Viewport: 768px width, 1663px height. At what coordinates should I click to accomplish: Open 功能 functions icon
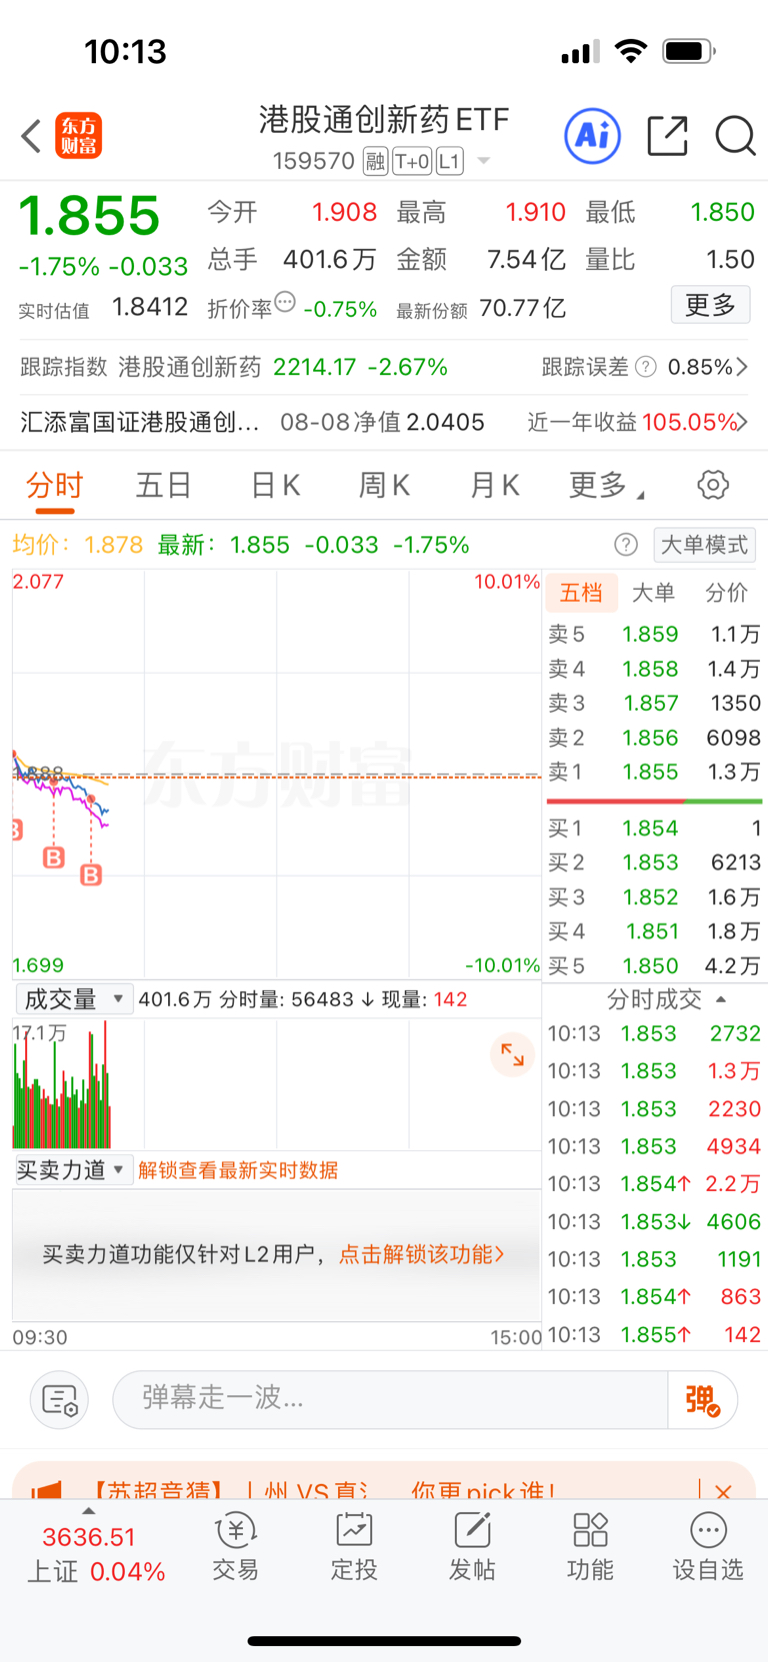point(590,1546)
